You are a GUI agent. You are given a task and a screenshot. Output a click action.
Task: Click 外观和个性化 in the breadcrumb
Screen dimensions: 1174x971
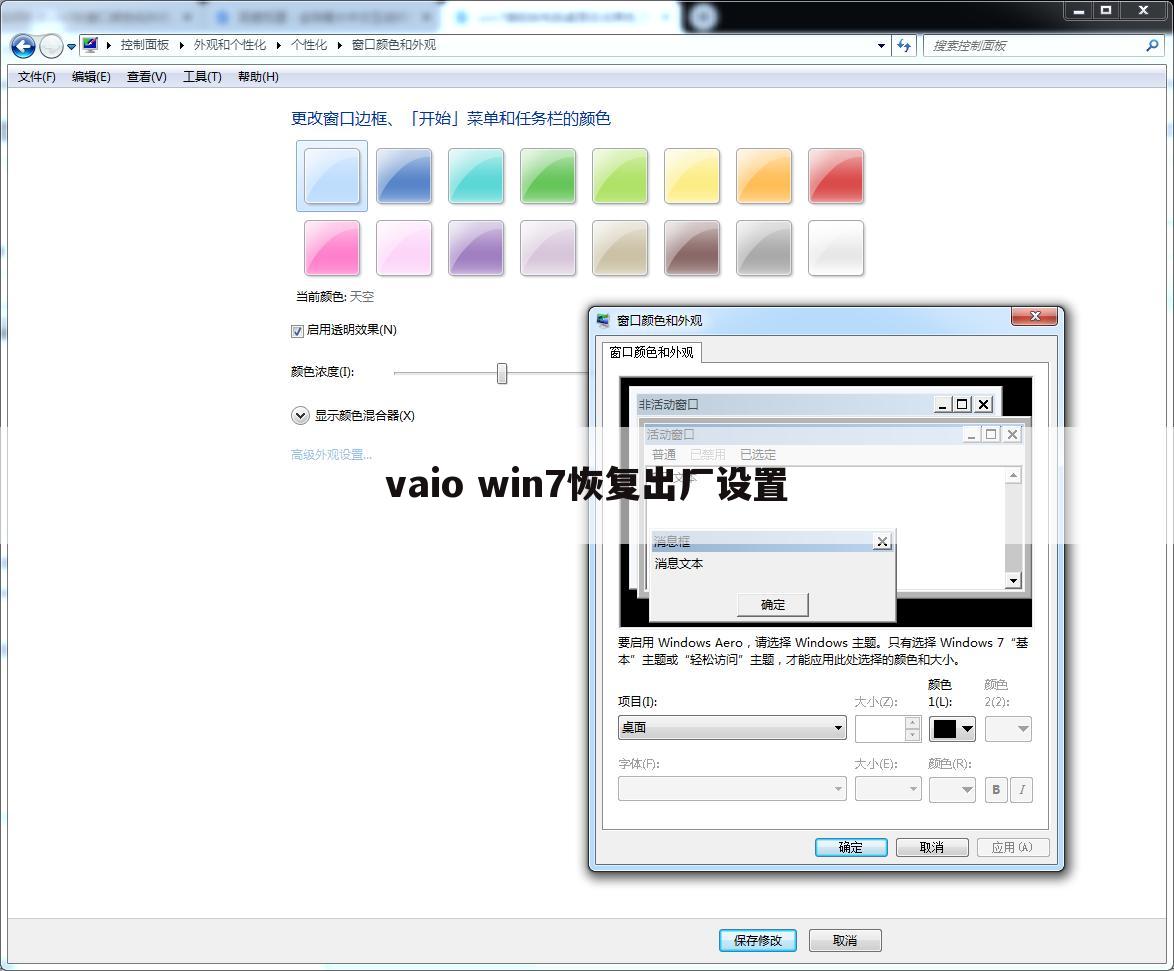[230, 45]
